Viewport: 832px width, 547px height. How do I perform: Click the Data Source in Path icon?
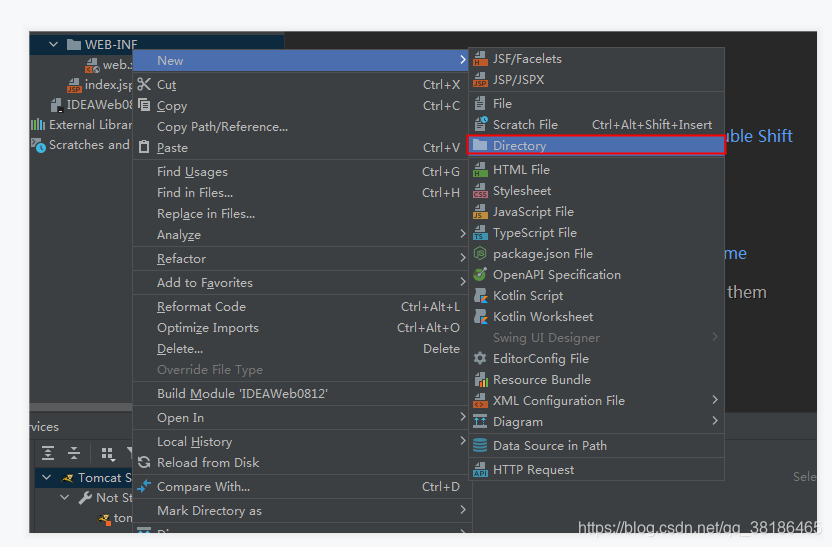point(480,446)
